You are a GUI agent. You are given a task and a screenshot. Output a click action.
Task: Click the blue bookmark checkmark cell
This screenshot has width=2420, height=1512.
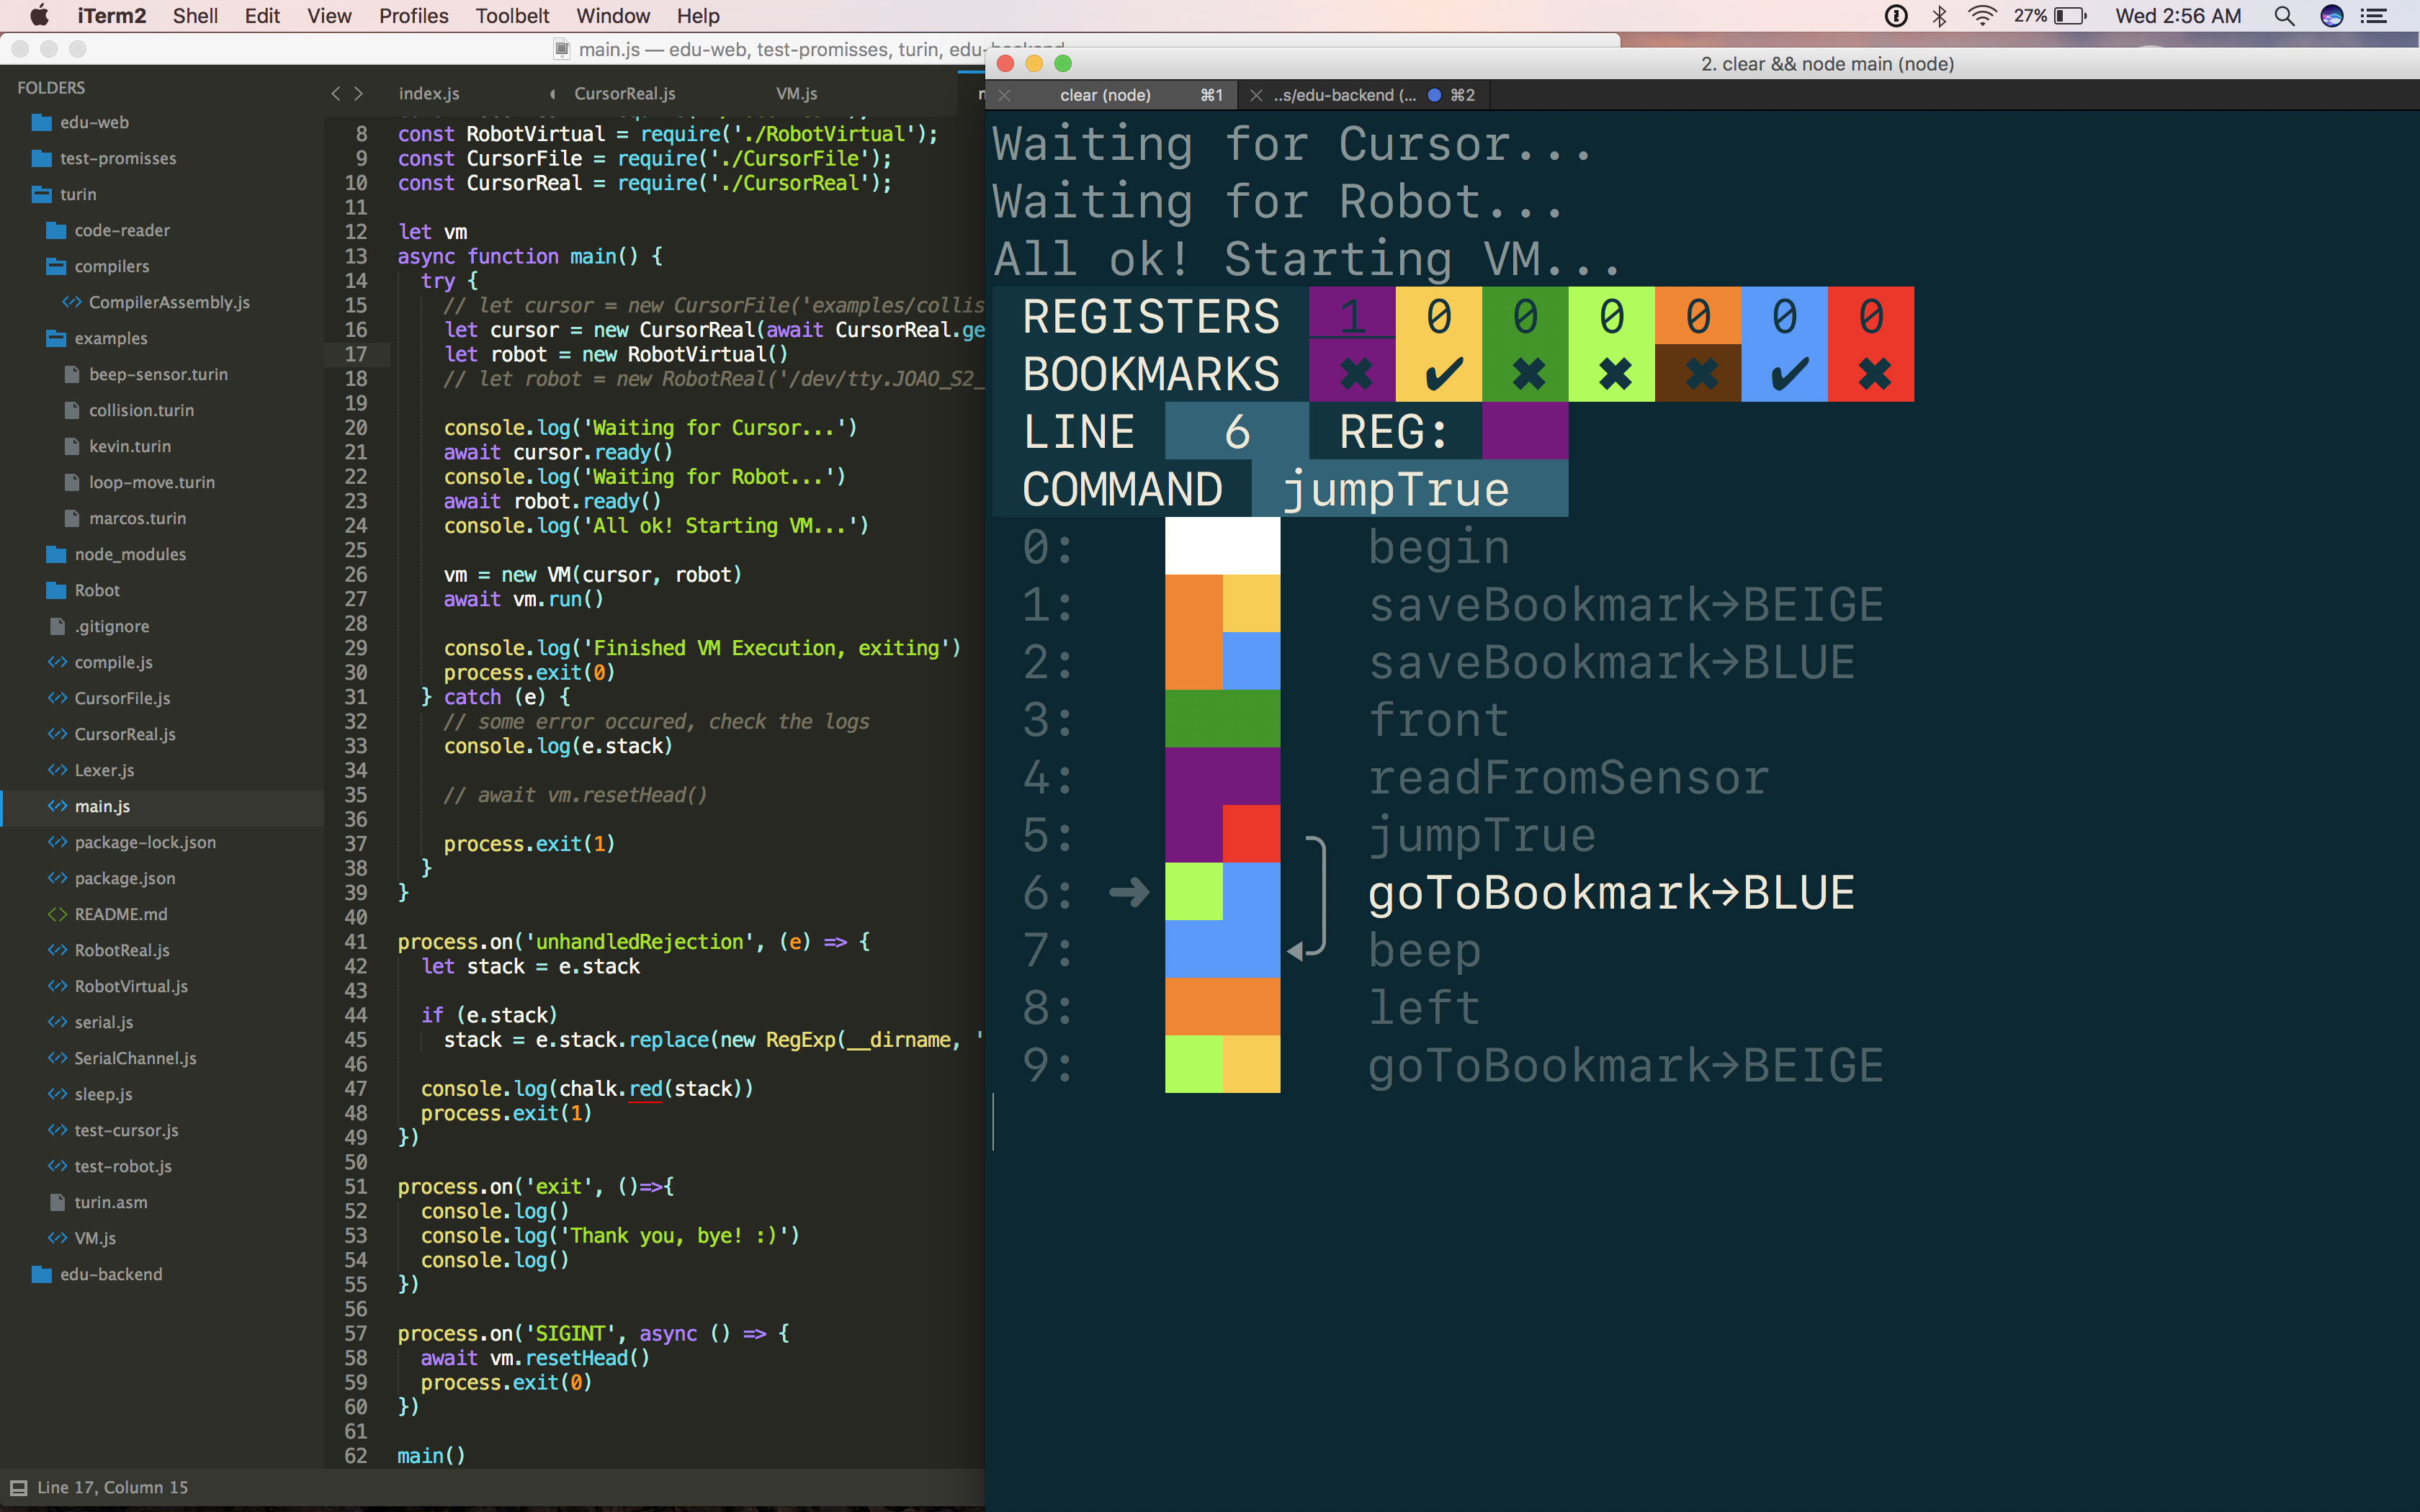click(x=1785, y=373)
